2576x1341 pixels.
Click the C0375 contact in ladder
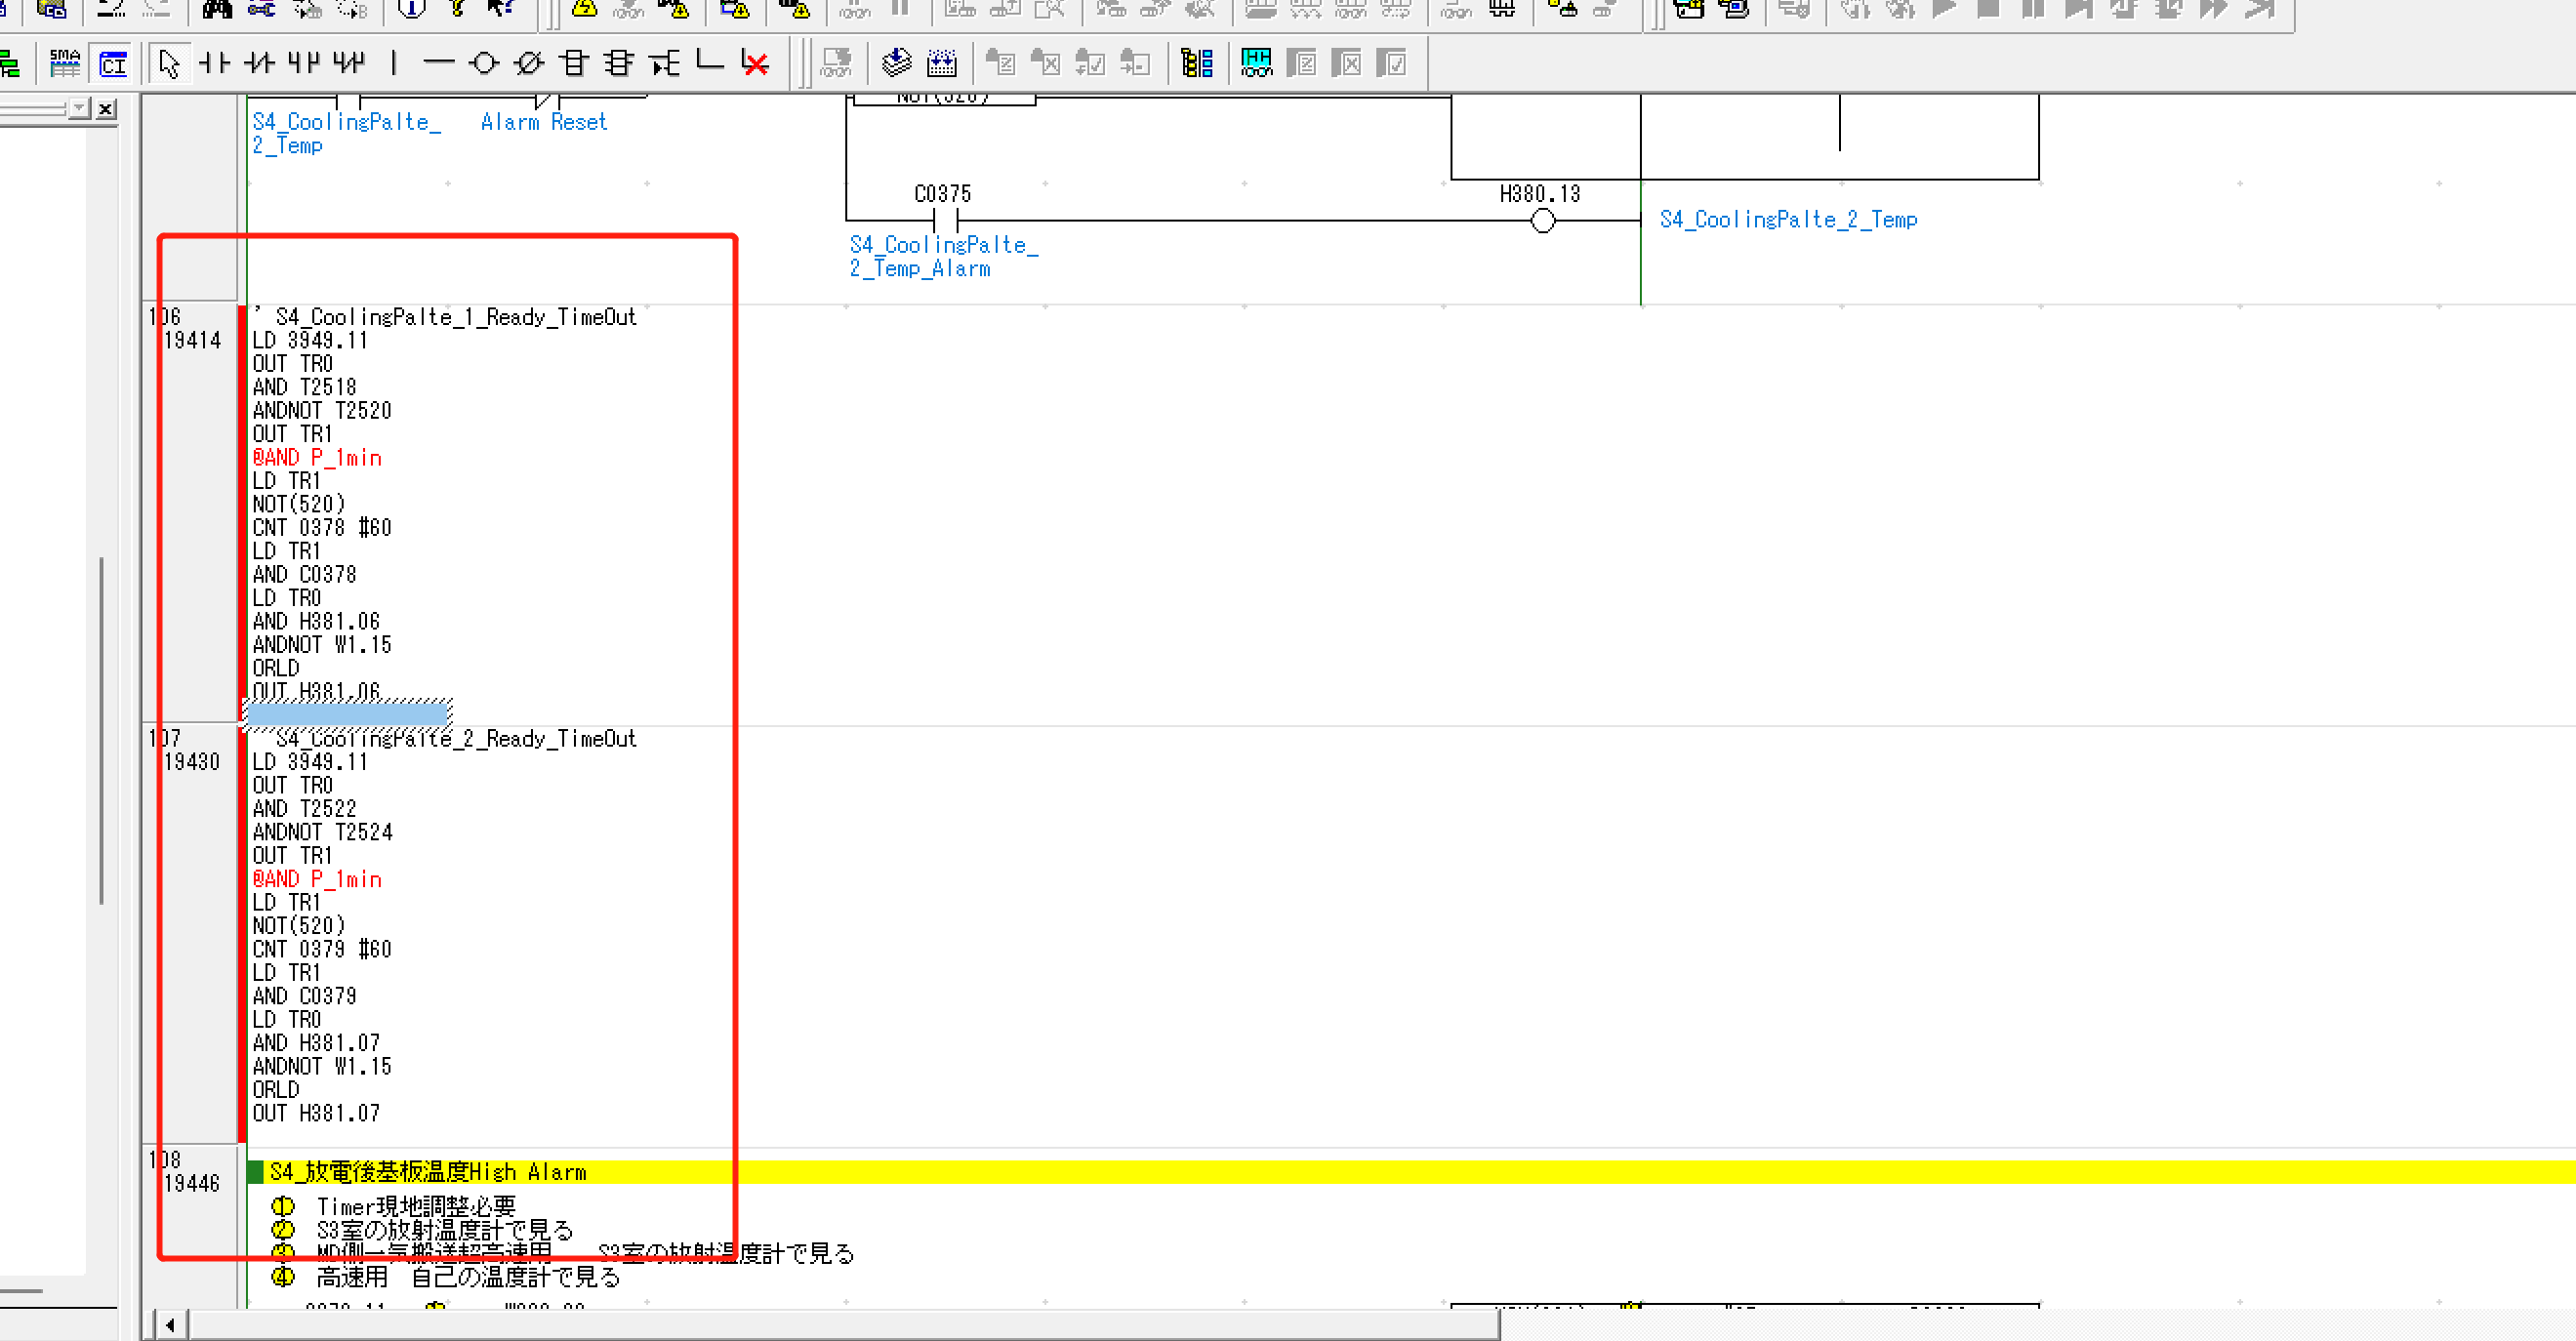pos(945,220)
